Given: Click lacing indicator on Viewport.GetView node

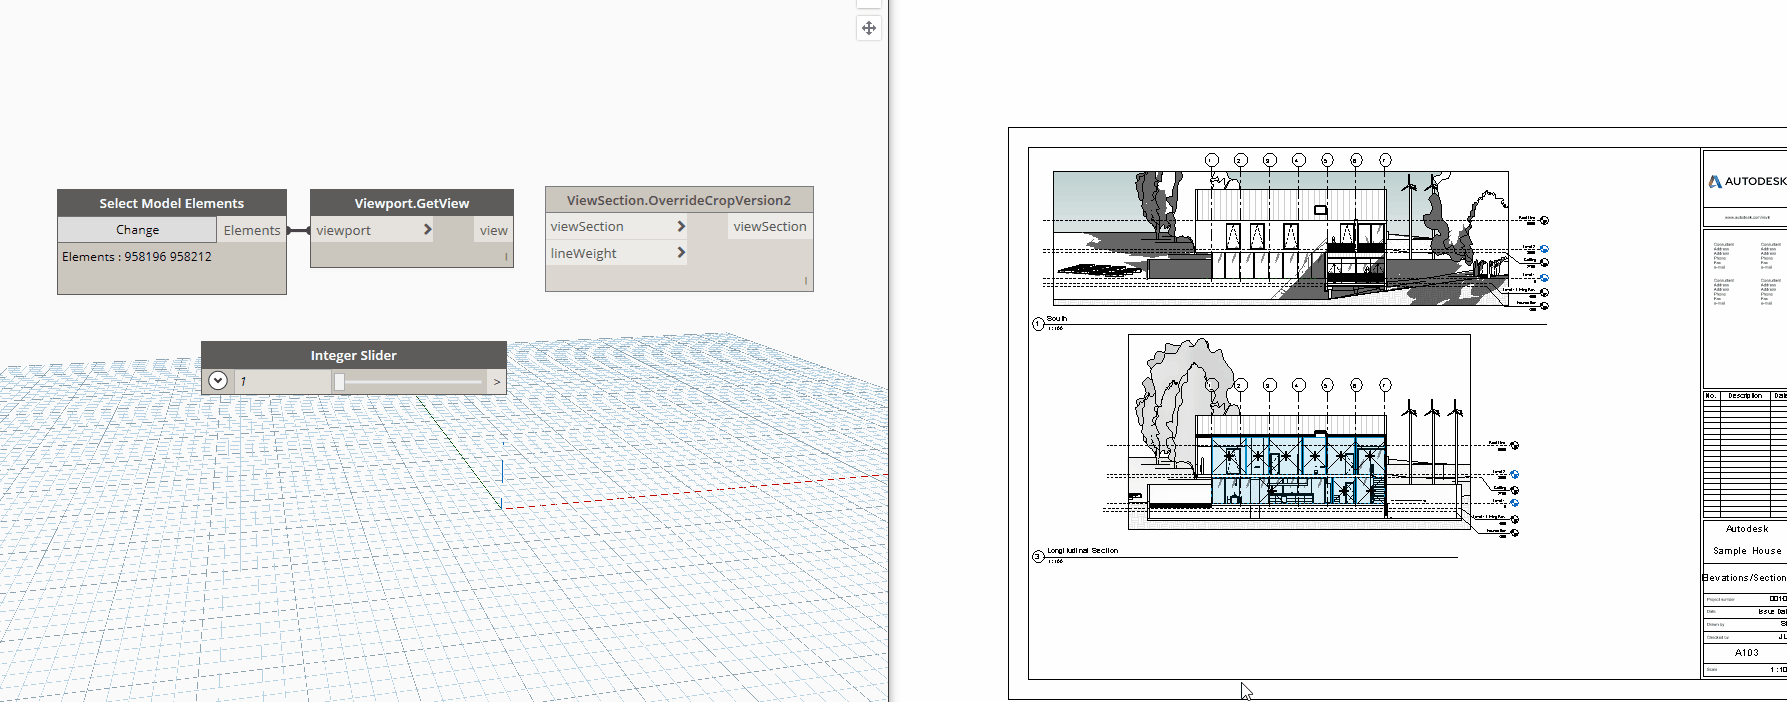Looking at the screenshot, I should pyautogui.click(x=506, y=257).
